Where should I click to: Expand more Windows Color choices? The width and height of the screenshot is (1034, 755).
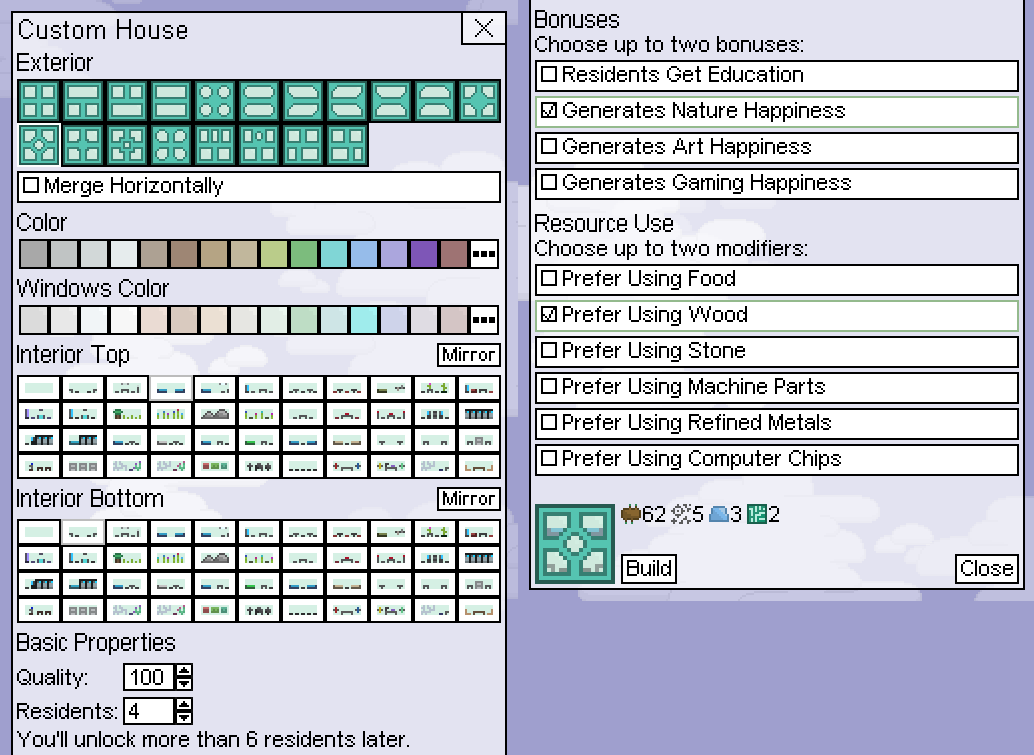click(x=484, y=320)
